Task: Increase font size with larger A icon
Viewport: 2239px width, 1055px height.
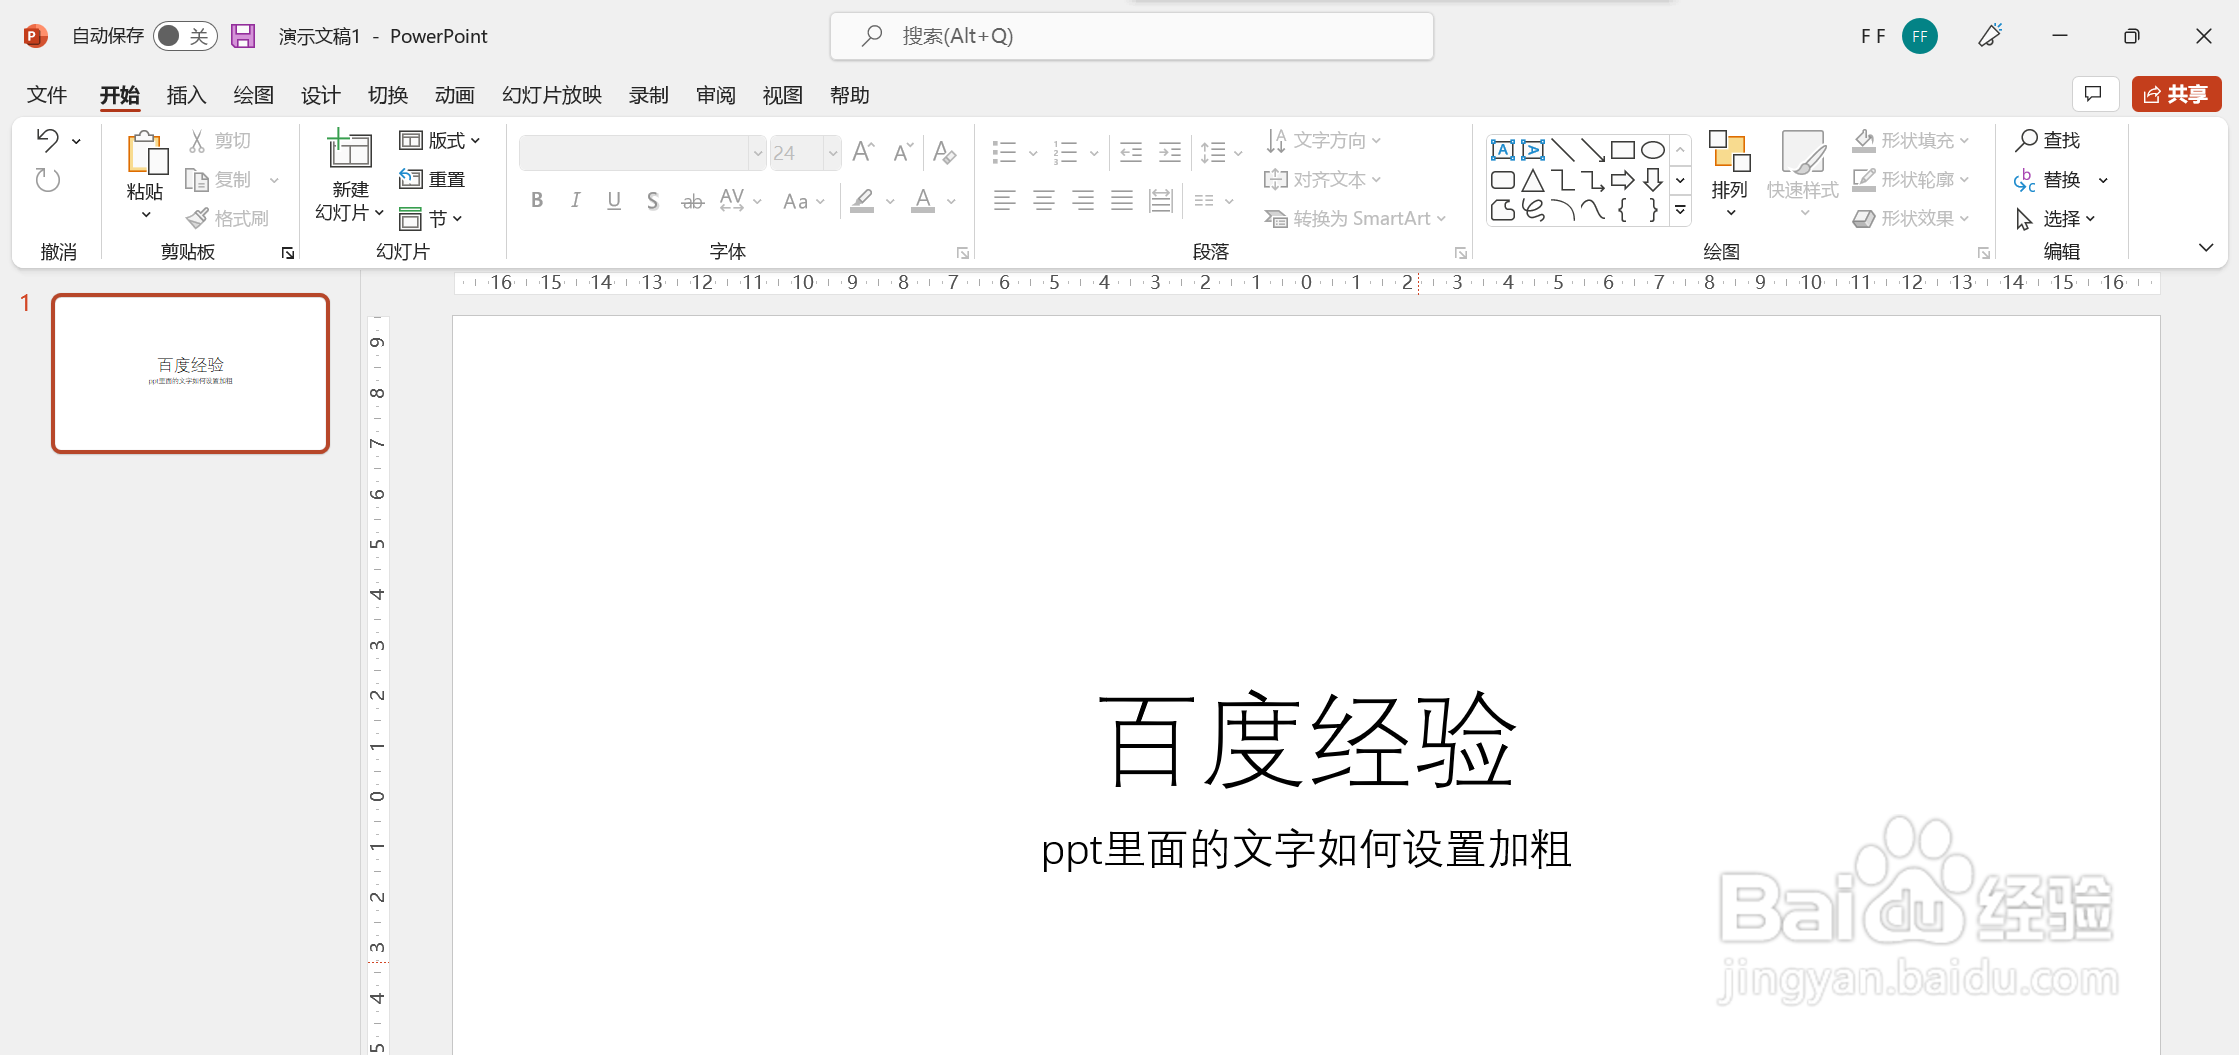Action: click(863, 152)
